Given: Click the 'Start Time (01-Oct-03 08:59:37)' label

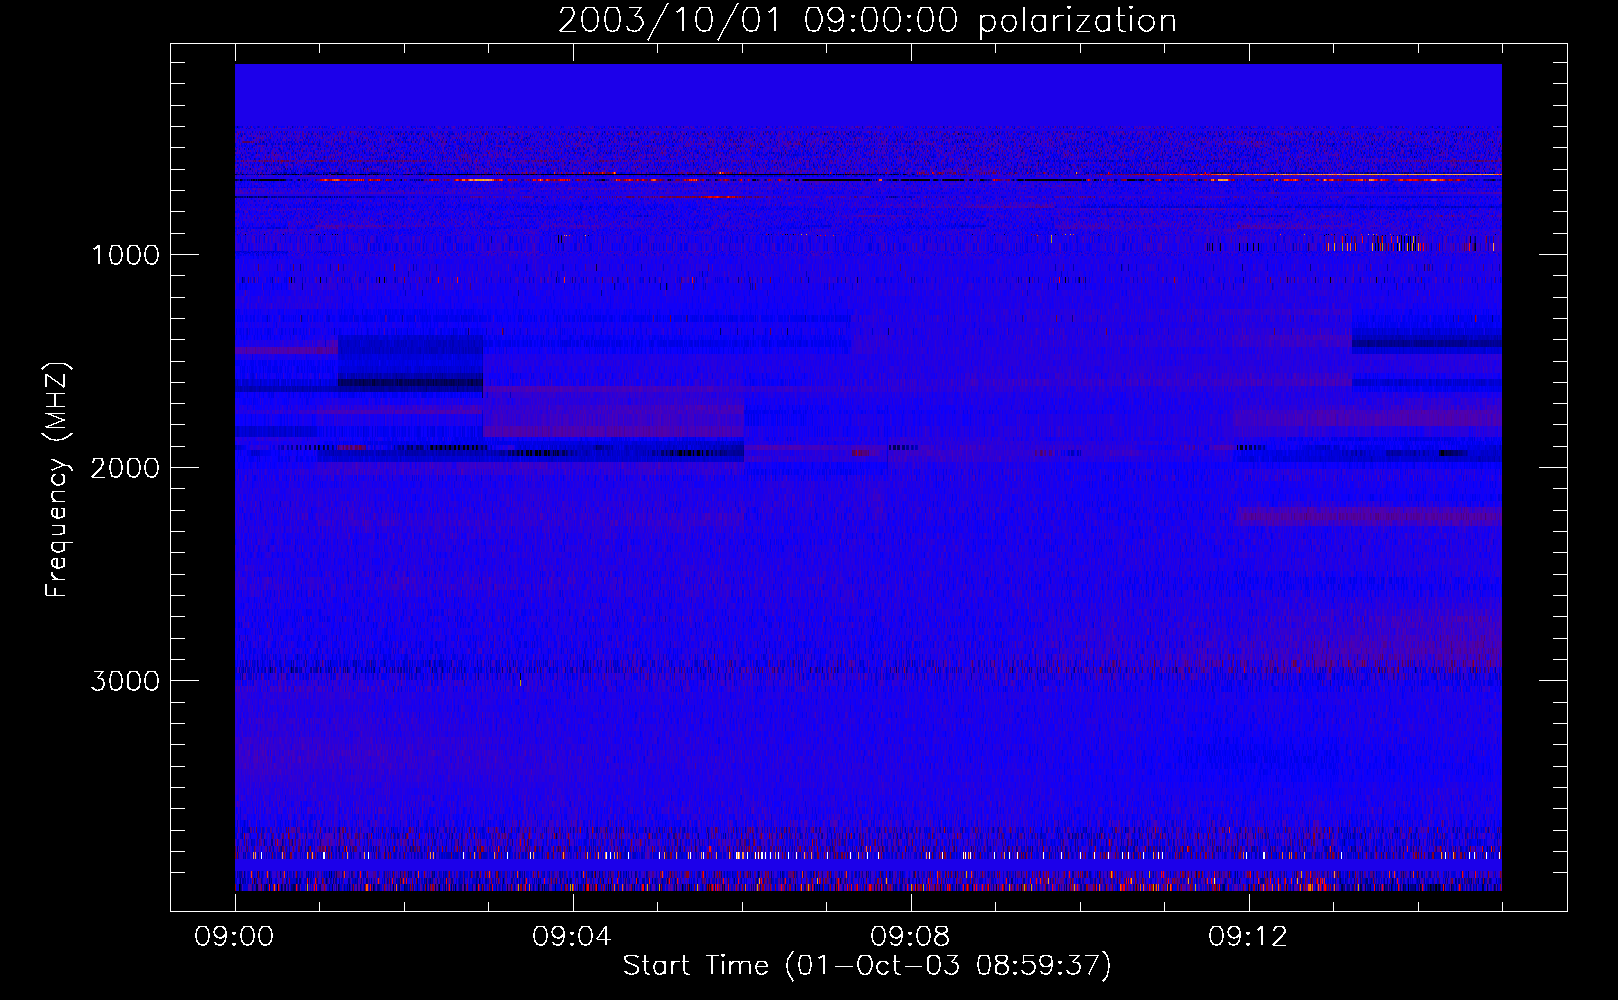Looking at the screenshot, I should [867, 966].
